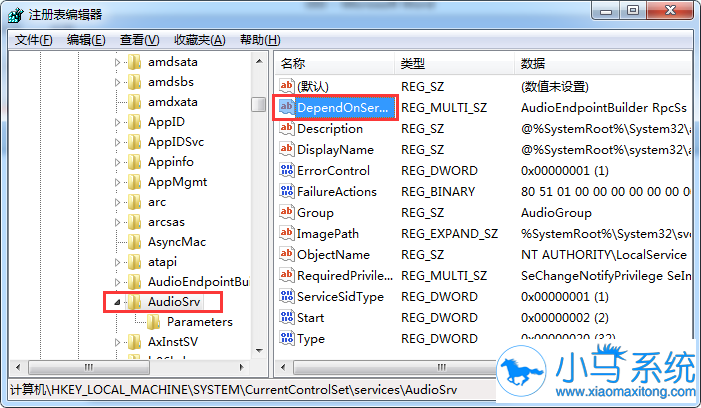
Task: Click the DWORD icon of the Type value
Action: pyautogui.click(x=287, y=338)
